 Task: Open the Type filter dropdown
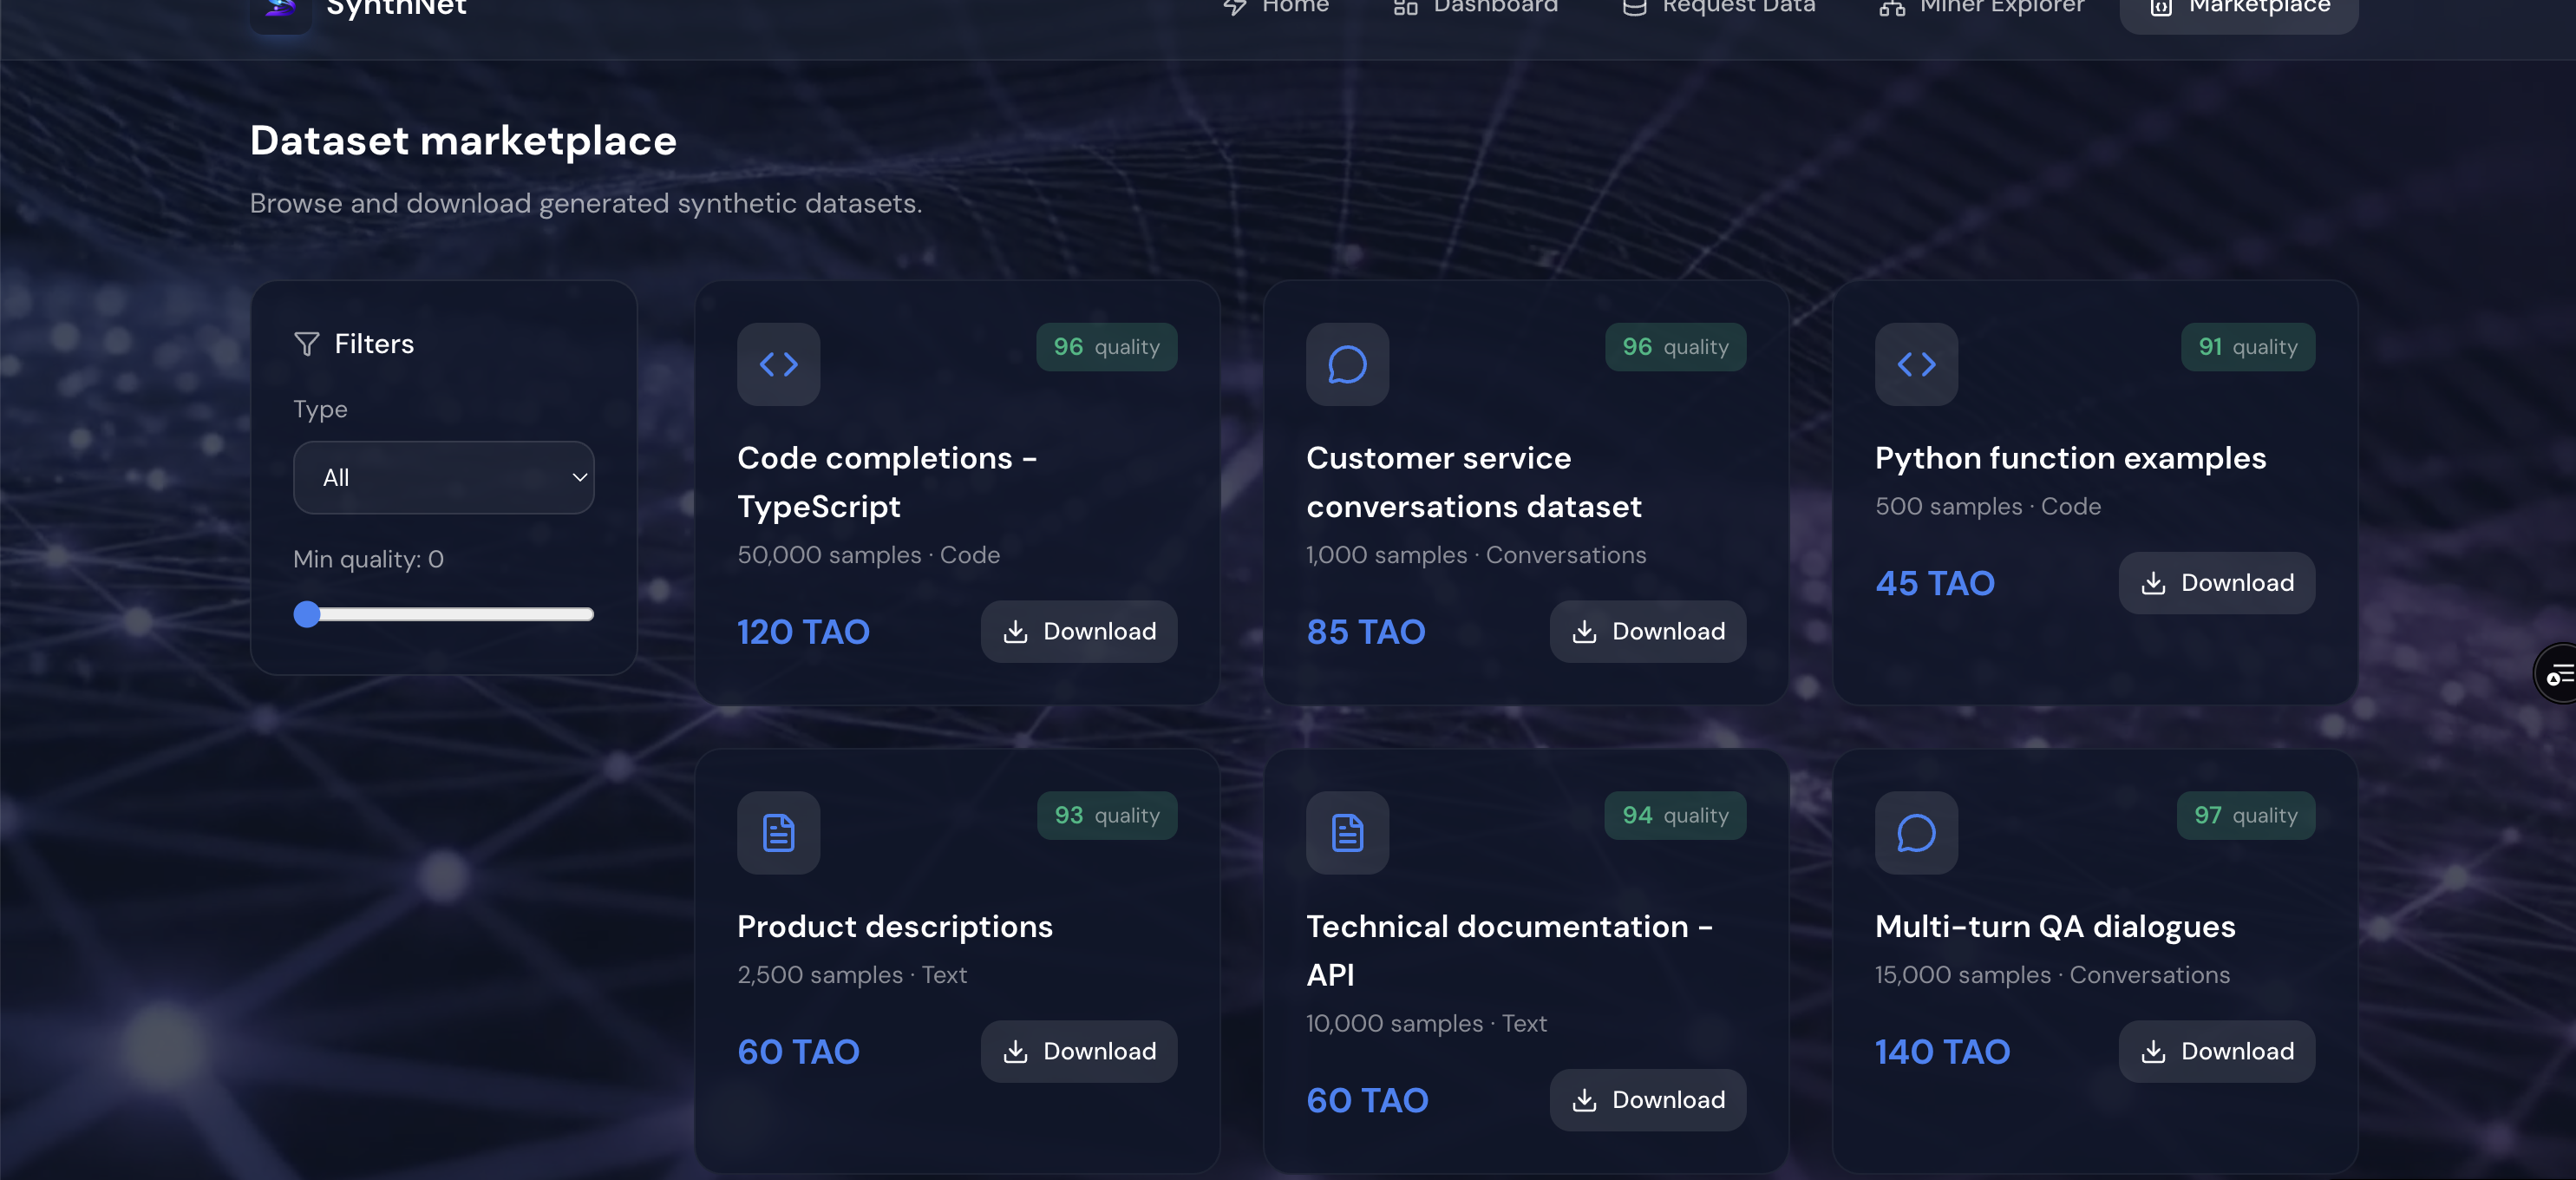click(x=443, y=478)
